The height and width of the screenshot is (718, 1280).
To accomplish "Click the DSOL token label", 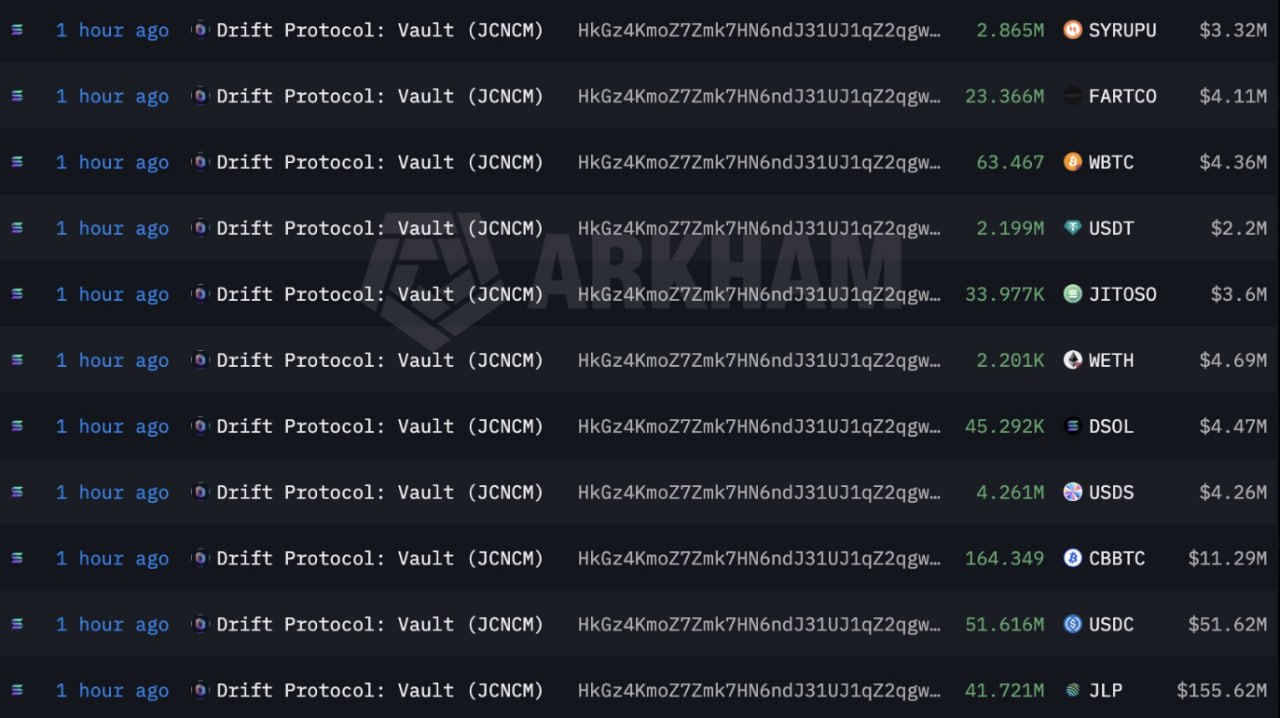I will [1111, 426].
